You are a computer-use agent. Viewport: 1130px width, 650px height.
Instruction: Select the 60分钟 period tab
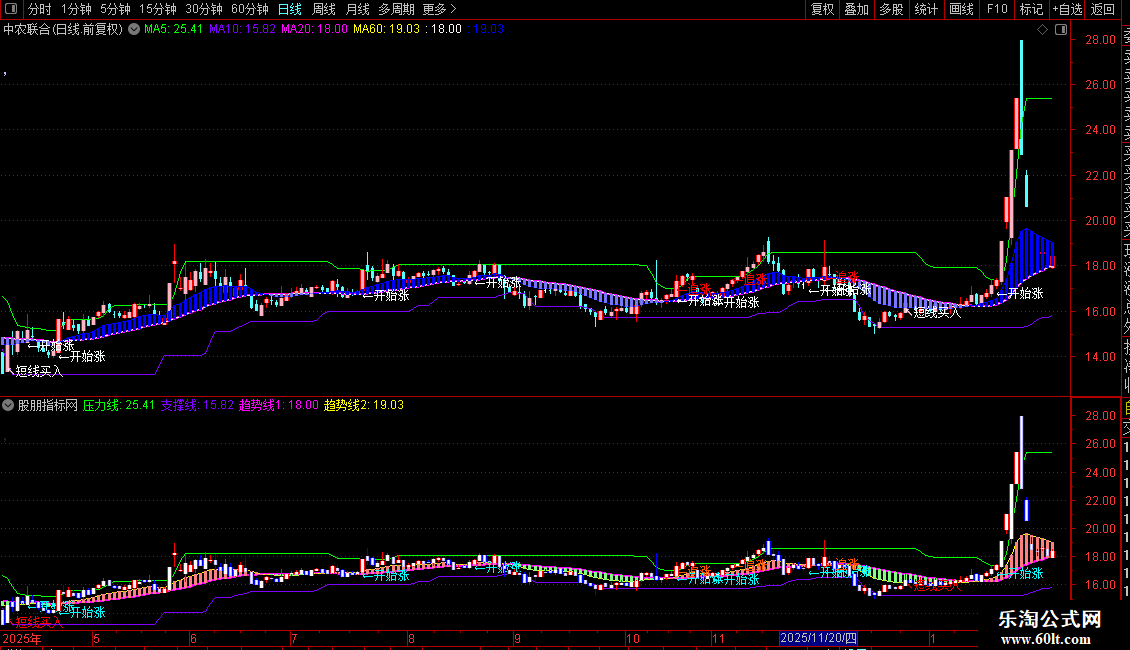(x=249, y=9)
